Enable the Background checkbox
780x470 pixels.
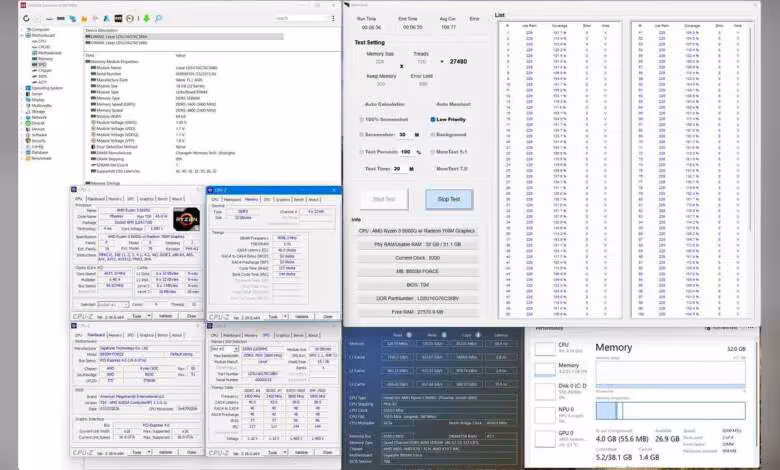click(433, 135)
